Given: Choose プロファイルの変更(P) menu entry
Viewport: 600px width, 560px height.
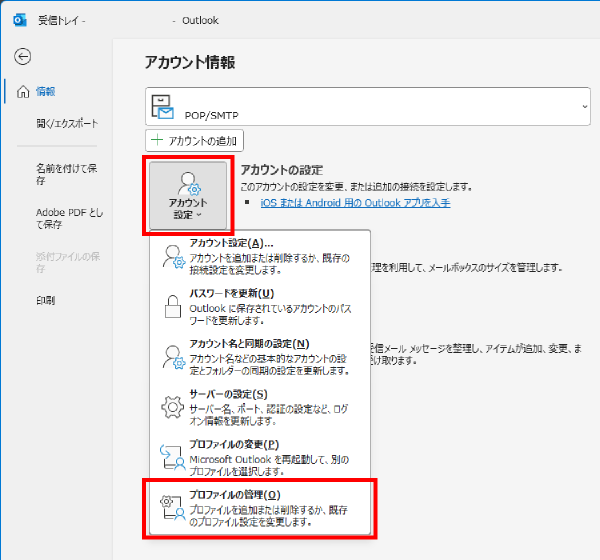Looking at the screenshot, I should 260,457.
